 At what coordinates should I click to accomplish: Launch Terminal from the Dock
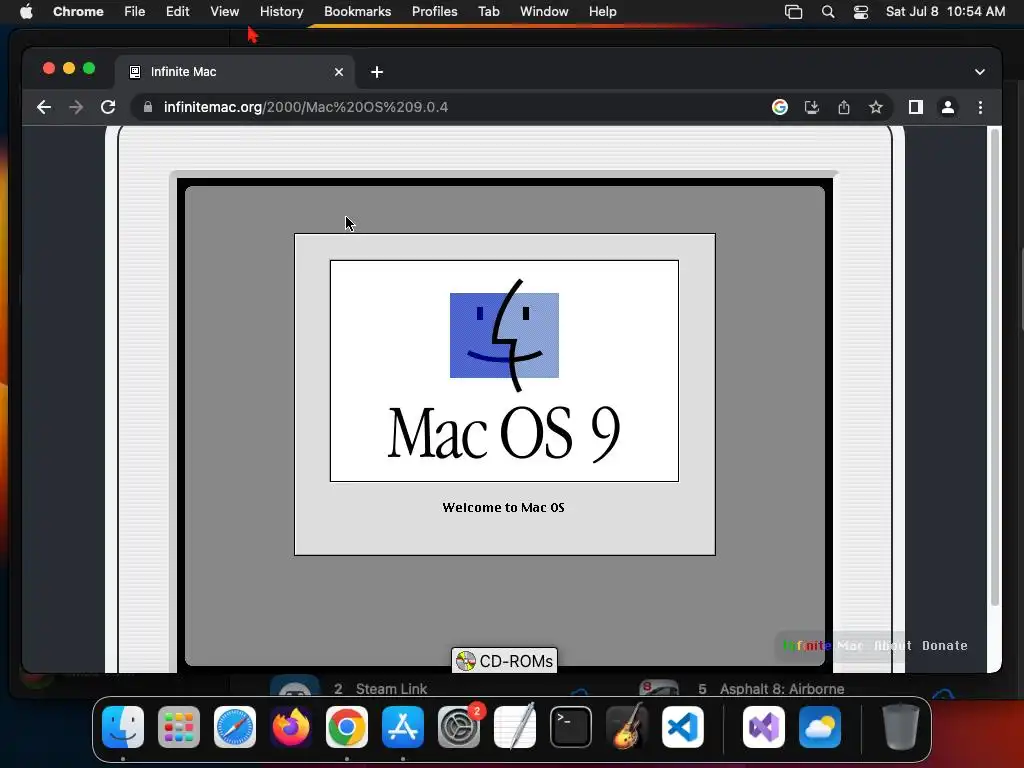coord(571,727)
